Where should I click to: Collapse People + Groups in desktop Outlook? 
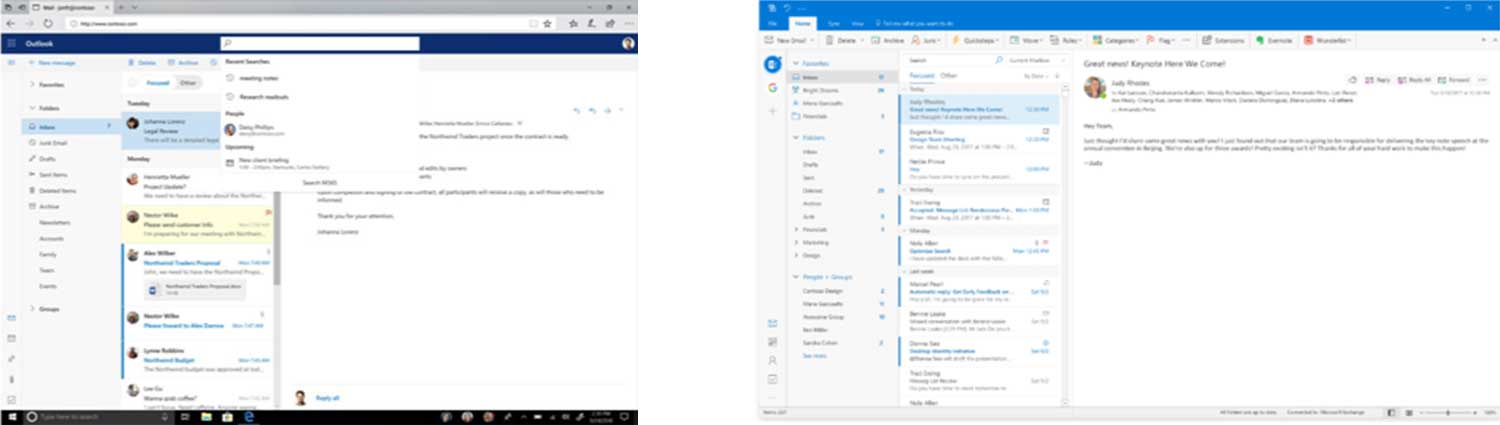coord(795,277)
